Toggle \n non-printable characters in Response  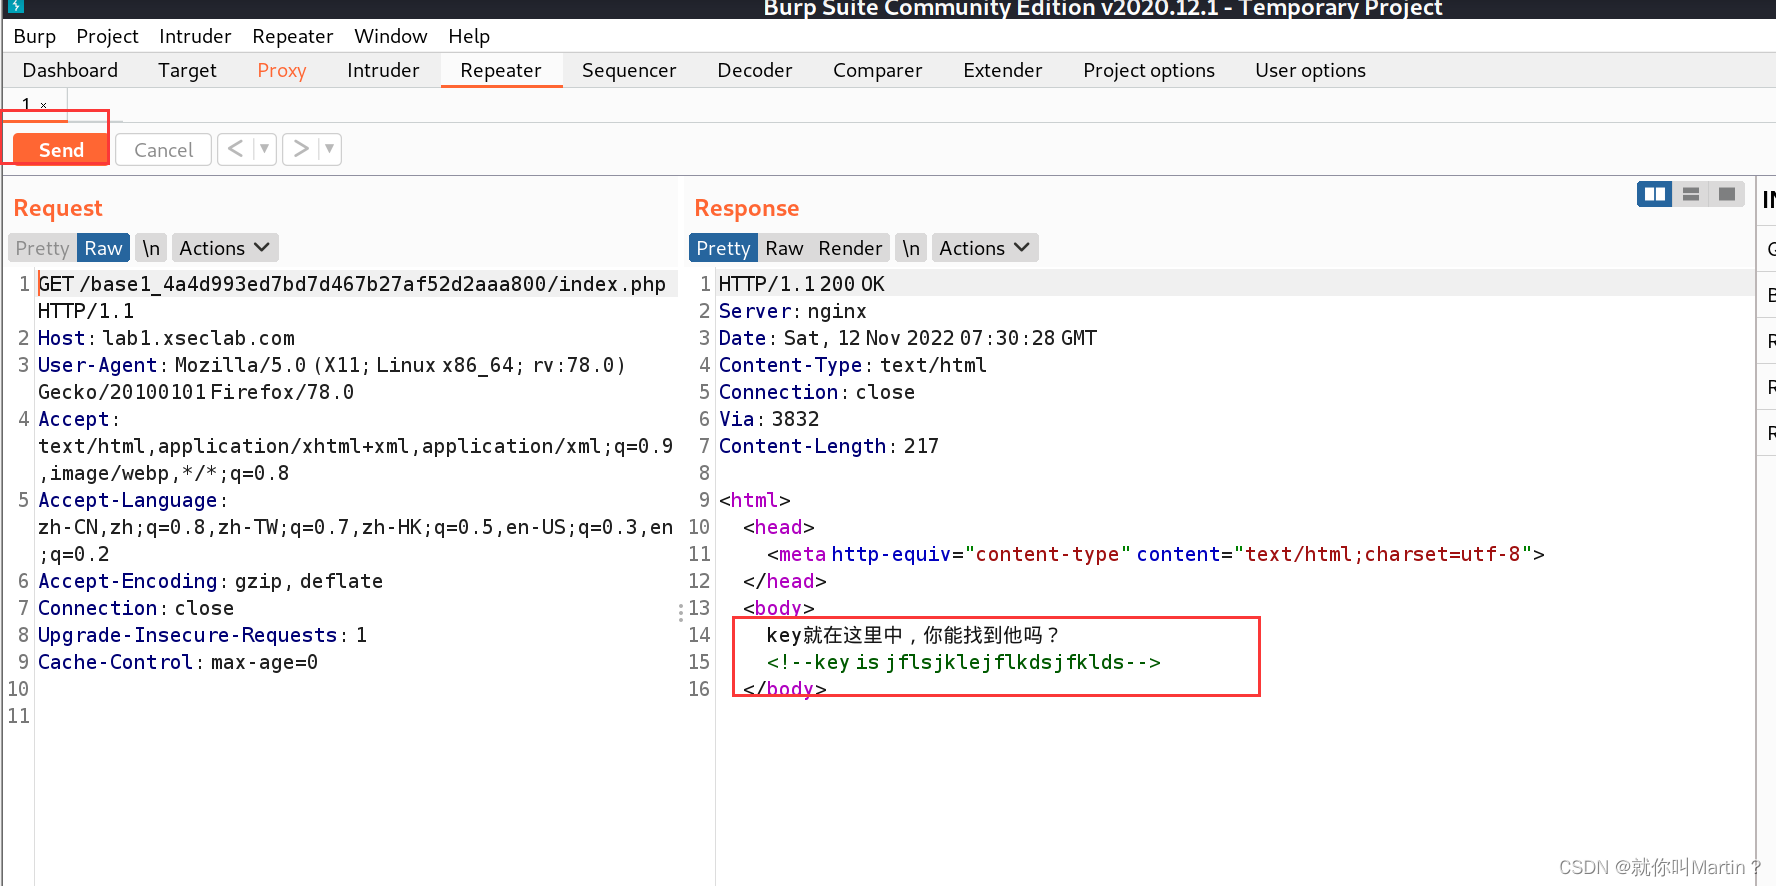click(x=911, y=248)
